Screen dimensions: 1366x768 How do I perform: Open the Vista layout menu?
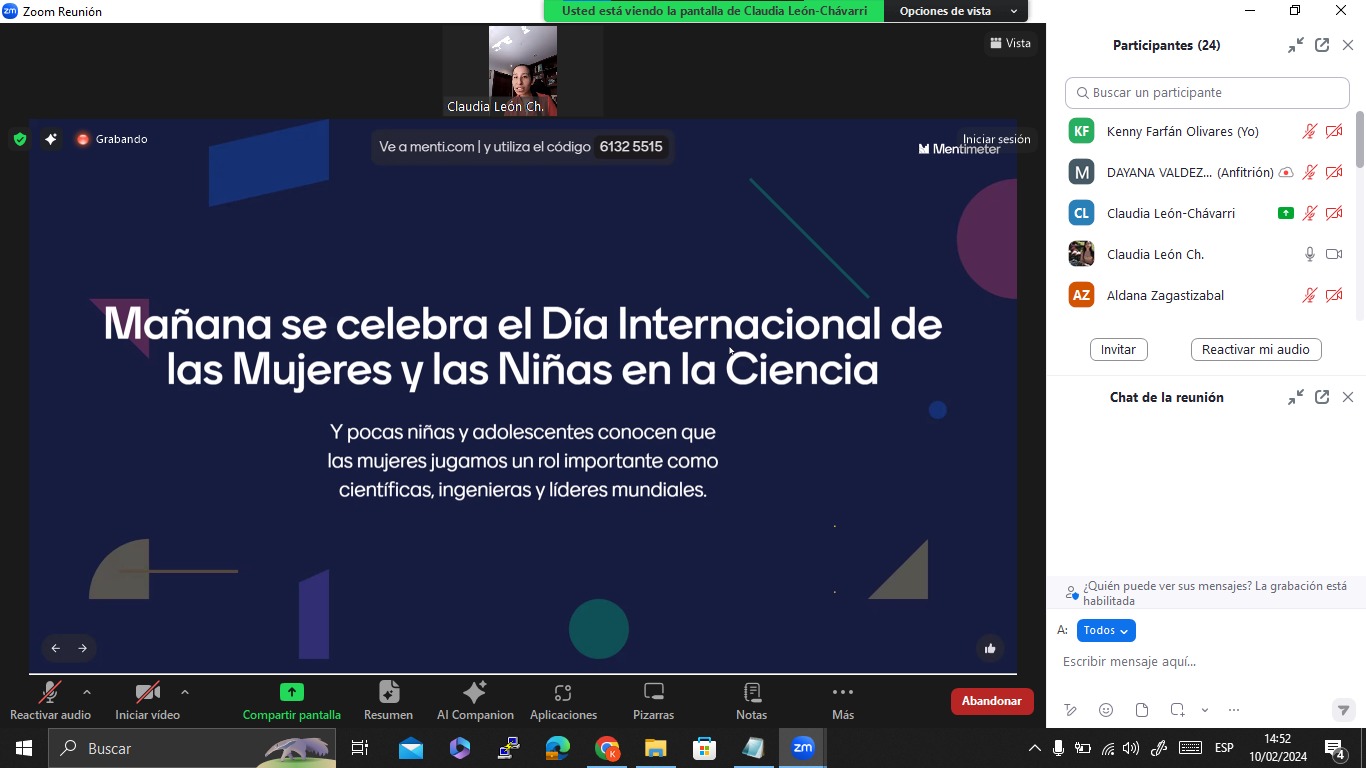1010,43
